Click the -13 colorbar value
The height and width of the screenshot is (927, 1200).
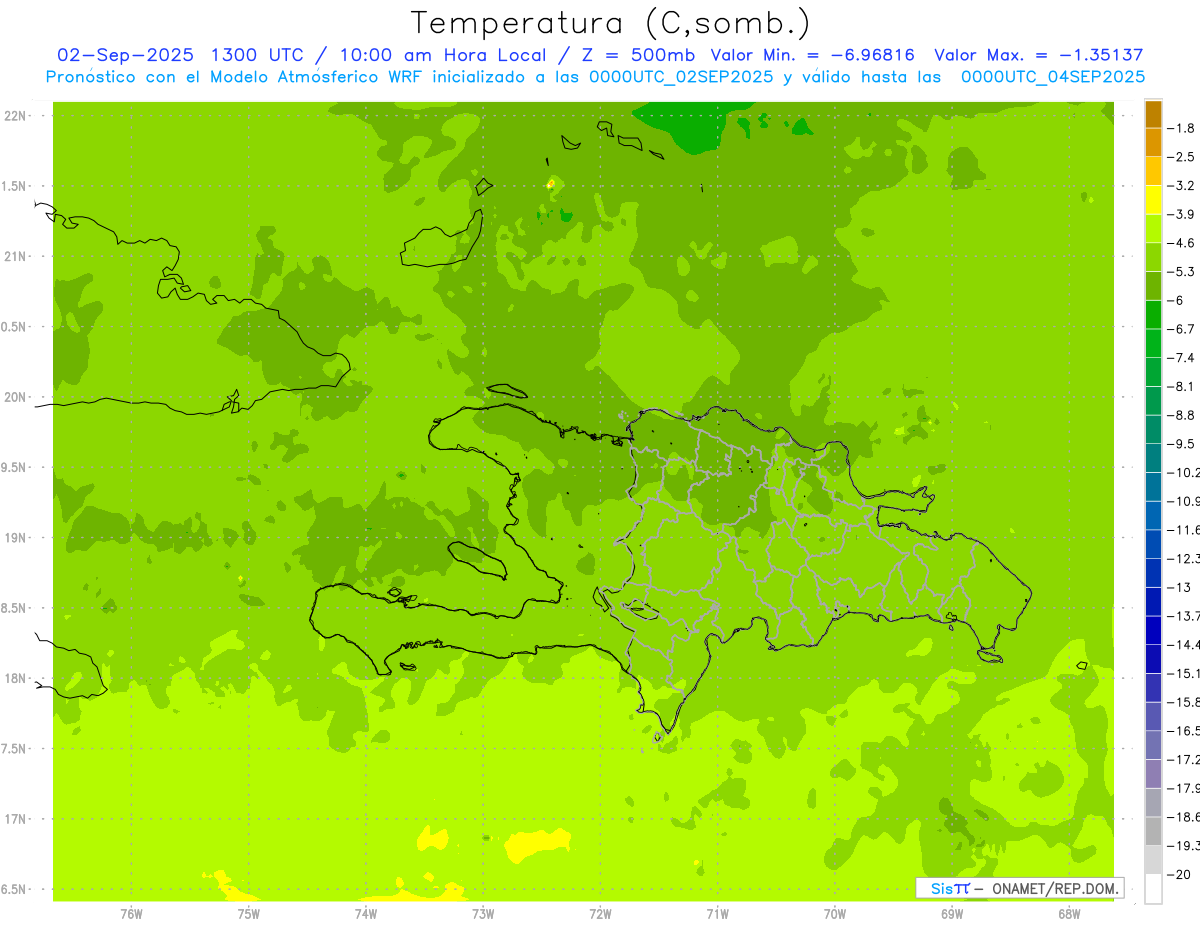(x=1178, y=587)
